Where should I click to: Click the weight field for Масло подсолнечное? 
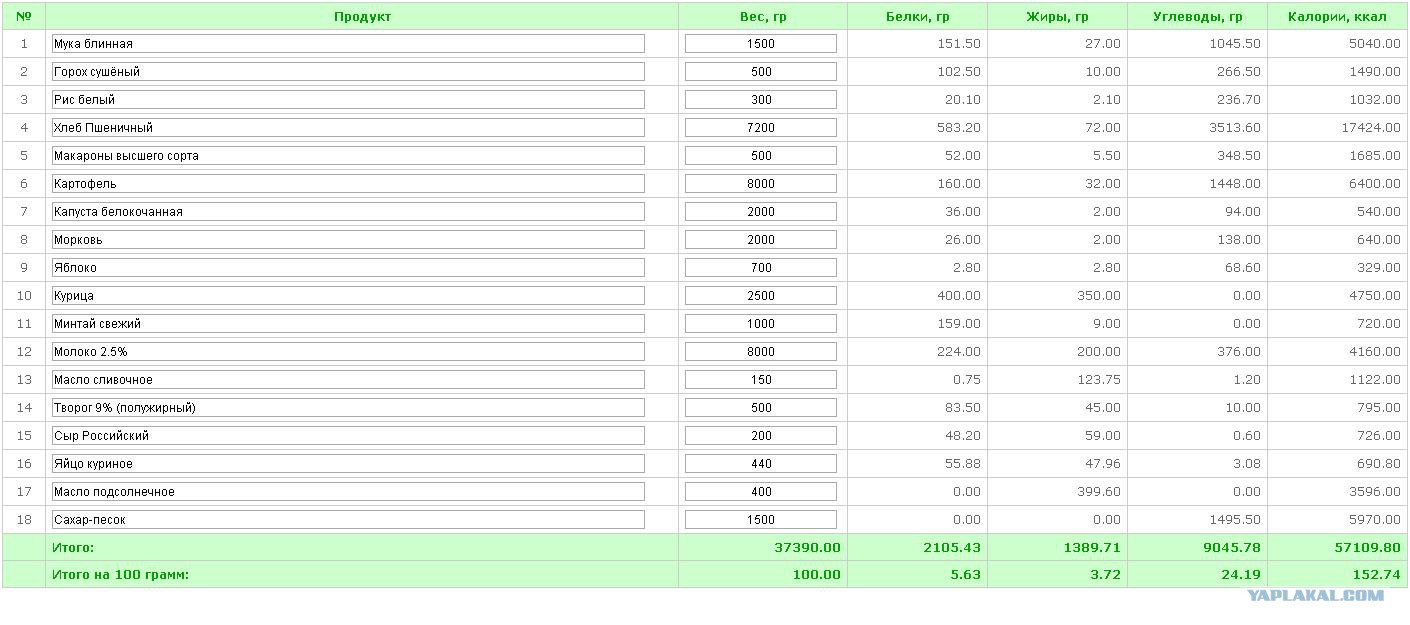[x=761, y=492]
